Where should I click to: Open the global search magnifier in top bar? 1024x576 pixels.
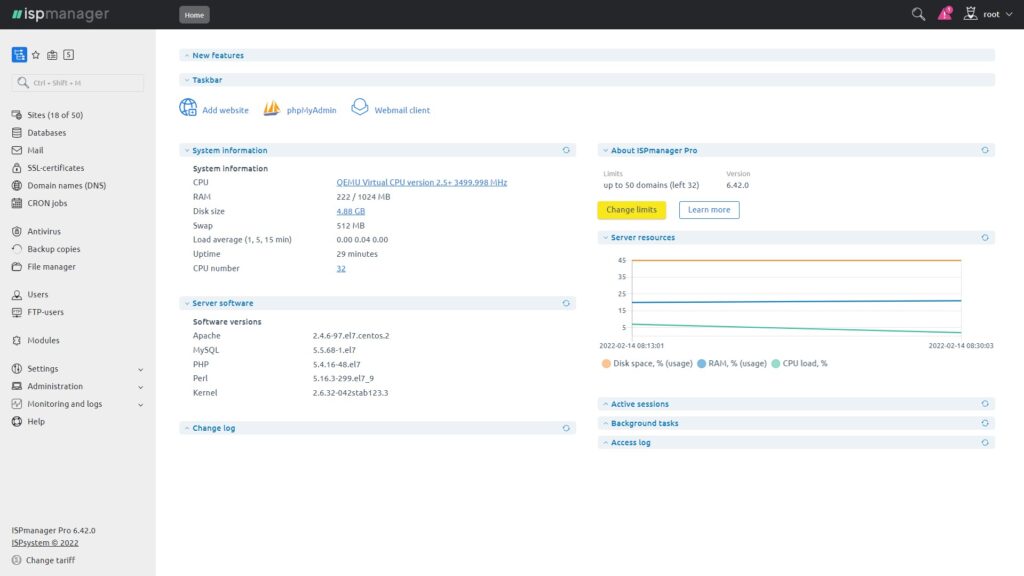tap(918, 14)
